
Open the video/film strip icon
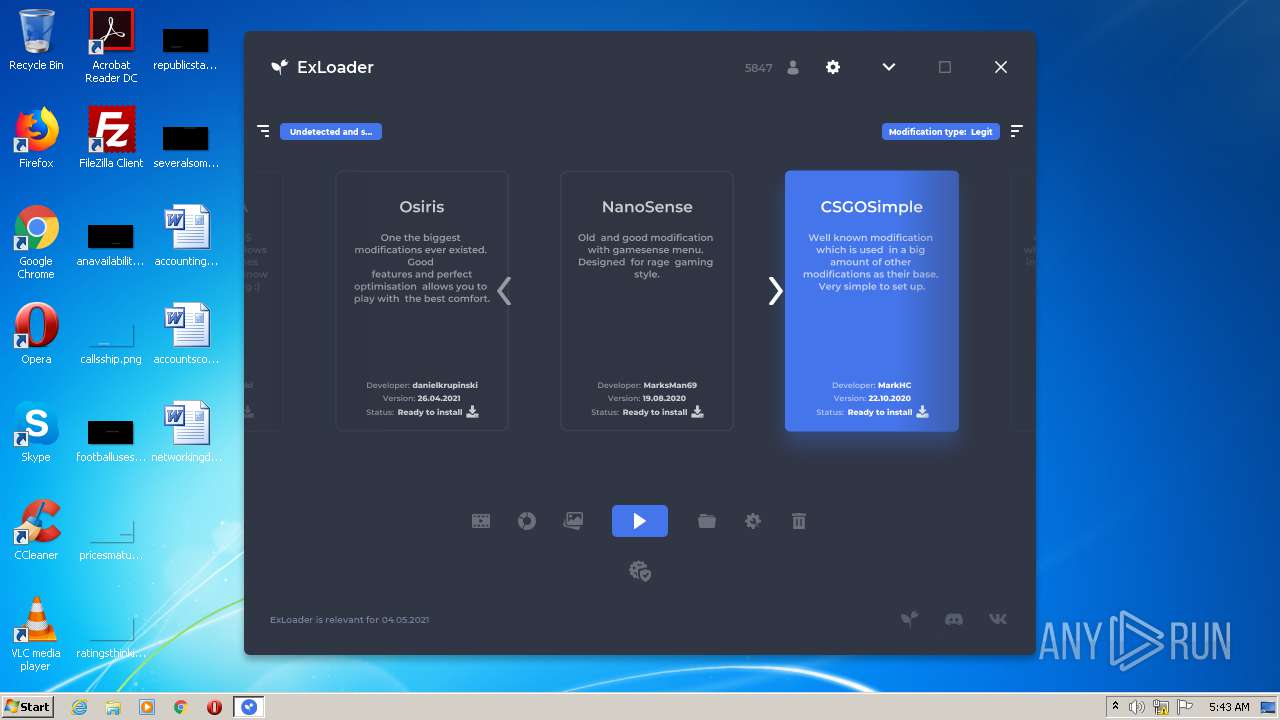point(481,521)
